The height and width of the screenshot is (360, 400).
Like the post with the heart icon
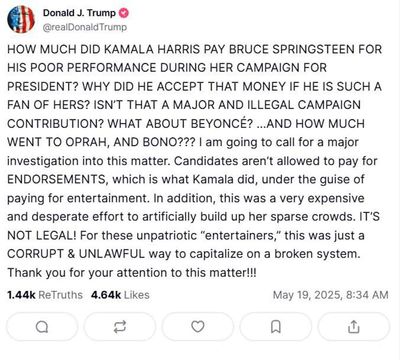(198, 327)
